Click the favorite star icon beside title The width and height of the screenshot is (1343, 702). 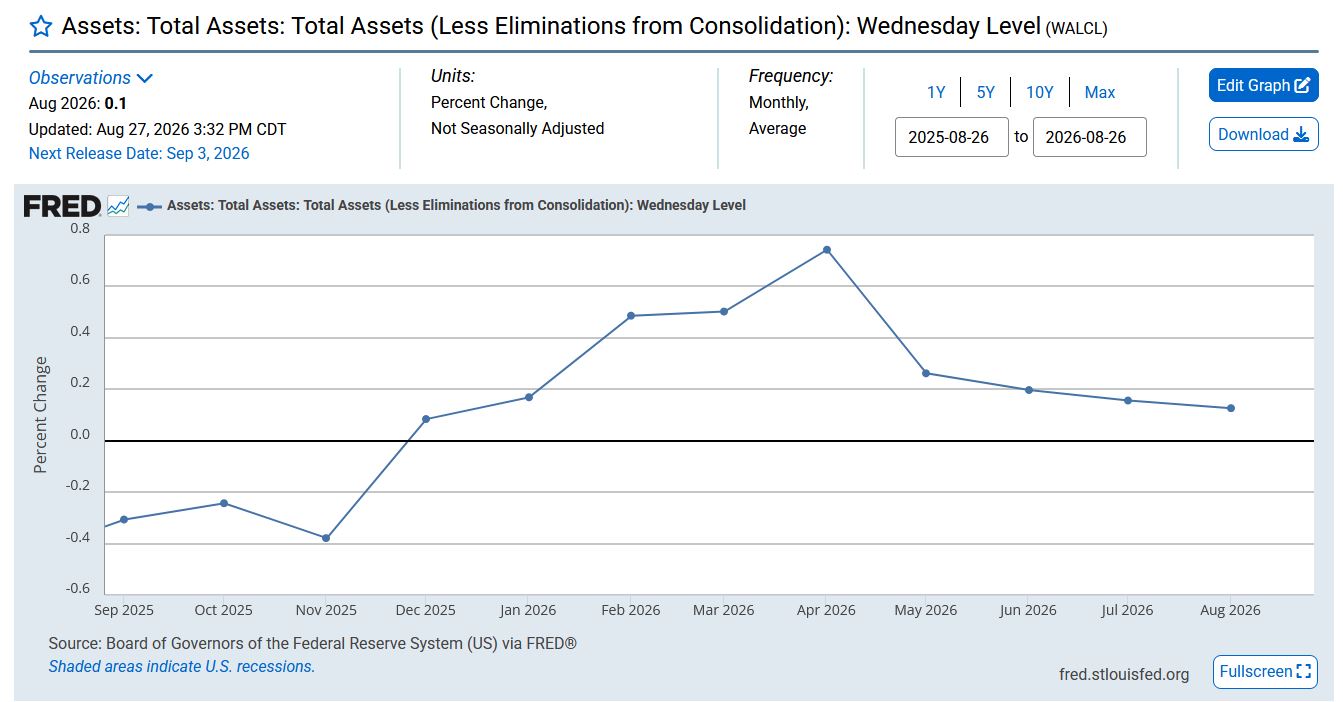tap(41, 26)
